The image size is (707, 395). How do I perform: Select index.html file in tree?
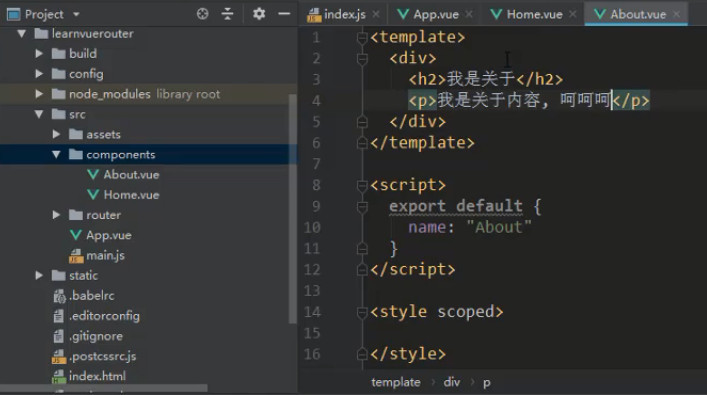click(x=97, y=376)
